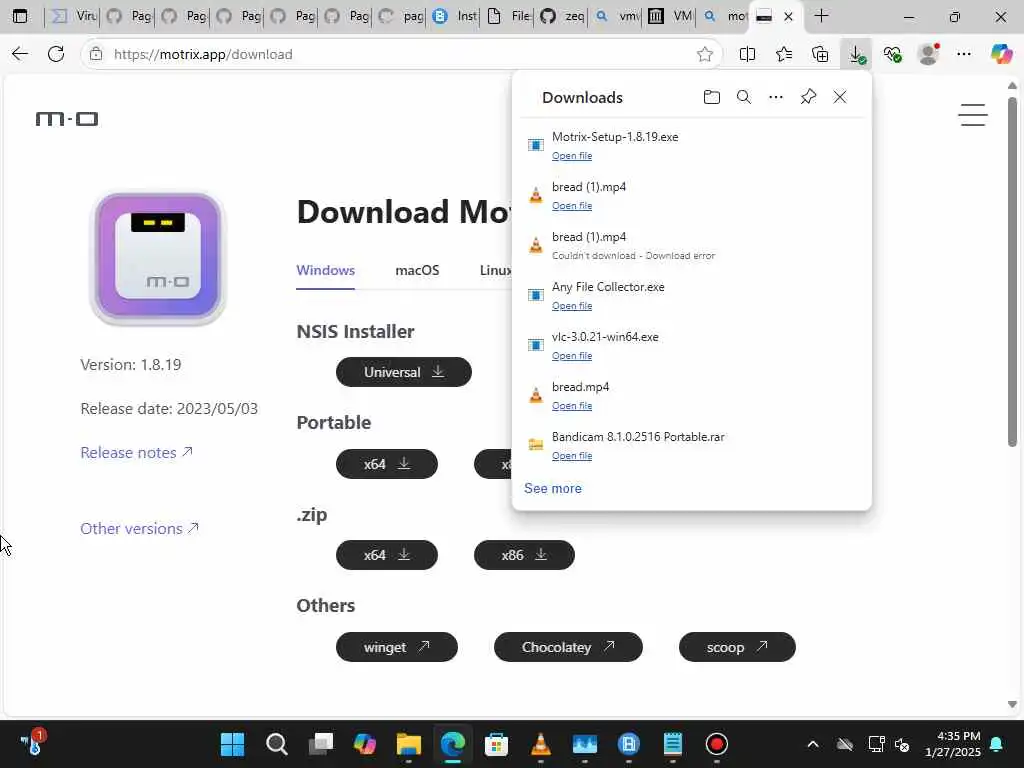Click the page vertical scrollbar thumb

tap(1012, 272)
